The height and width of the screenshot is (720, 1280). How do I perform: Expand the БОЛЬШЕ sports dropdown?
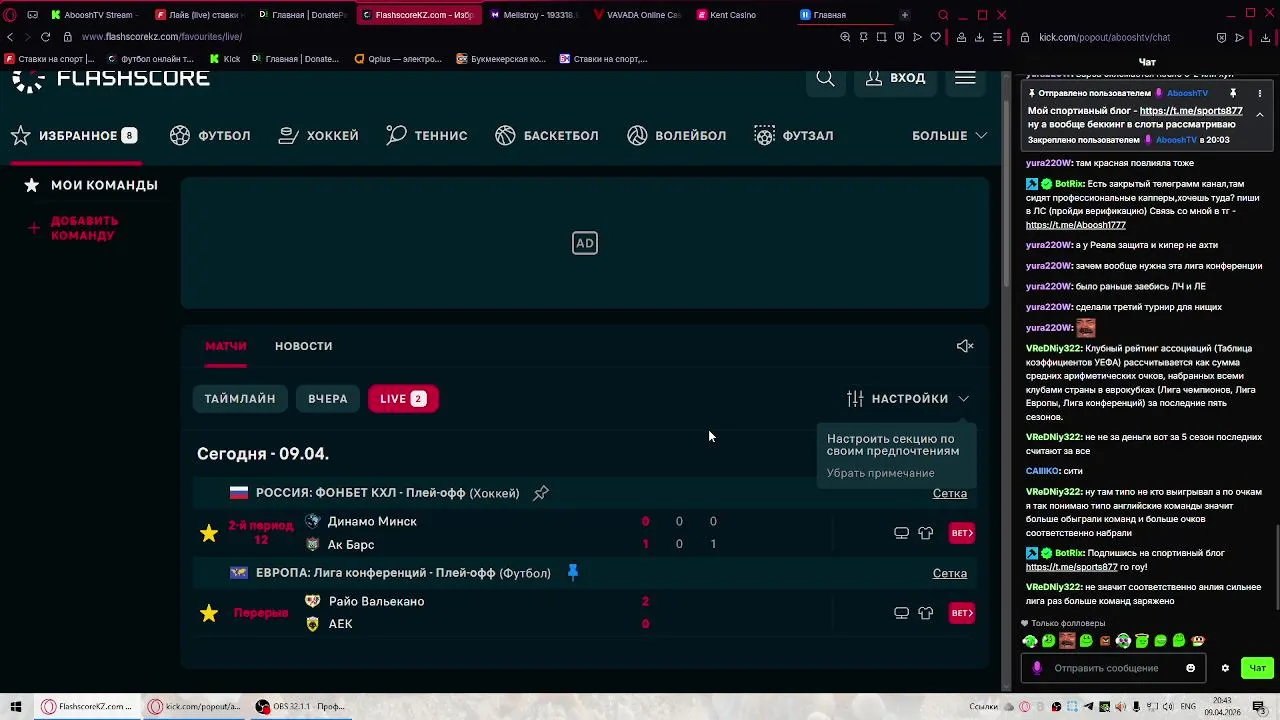pyautogui.click(x=949, y=135)
